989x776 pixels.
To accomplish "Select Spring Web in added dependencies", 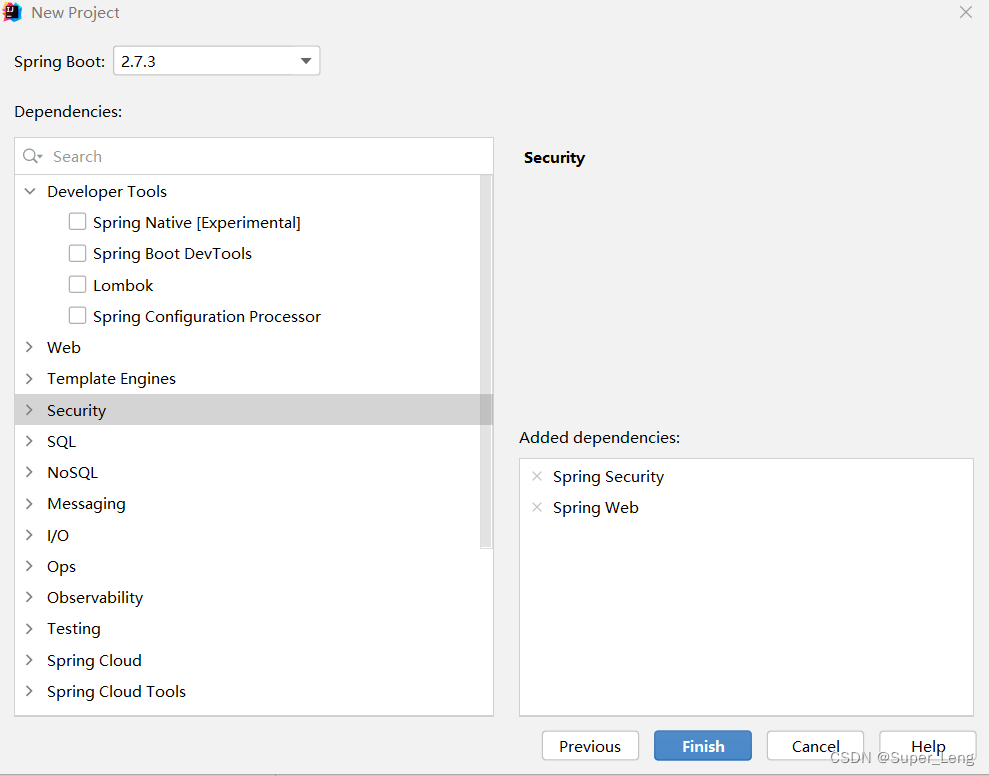I will [595, 507].
